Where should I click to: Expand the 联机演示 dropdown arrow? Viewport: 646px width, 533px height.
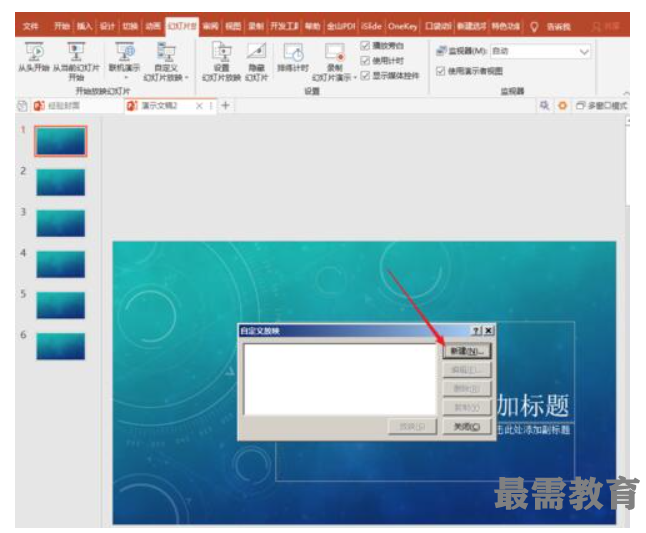126,77
